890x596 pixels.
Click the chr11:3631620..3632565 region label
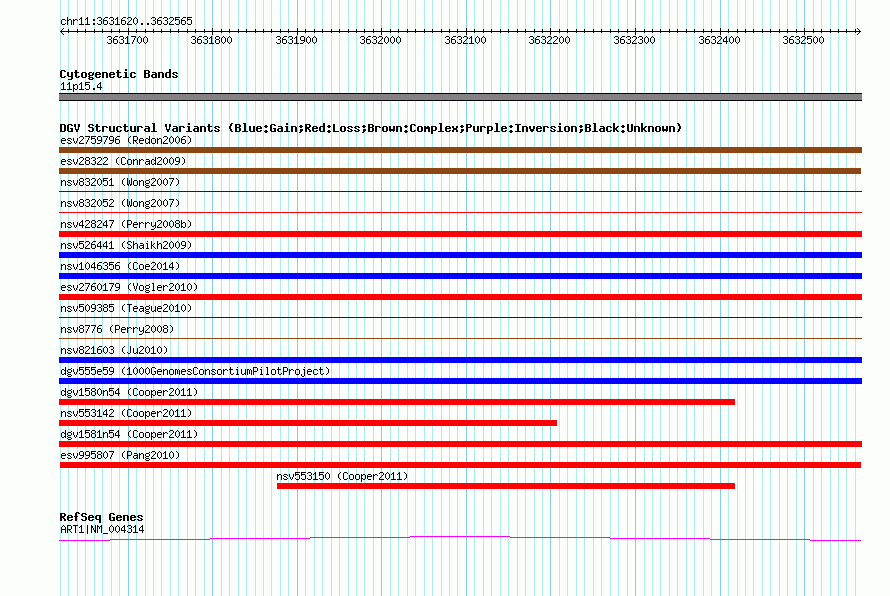pos(126,21)
